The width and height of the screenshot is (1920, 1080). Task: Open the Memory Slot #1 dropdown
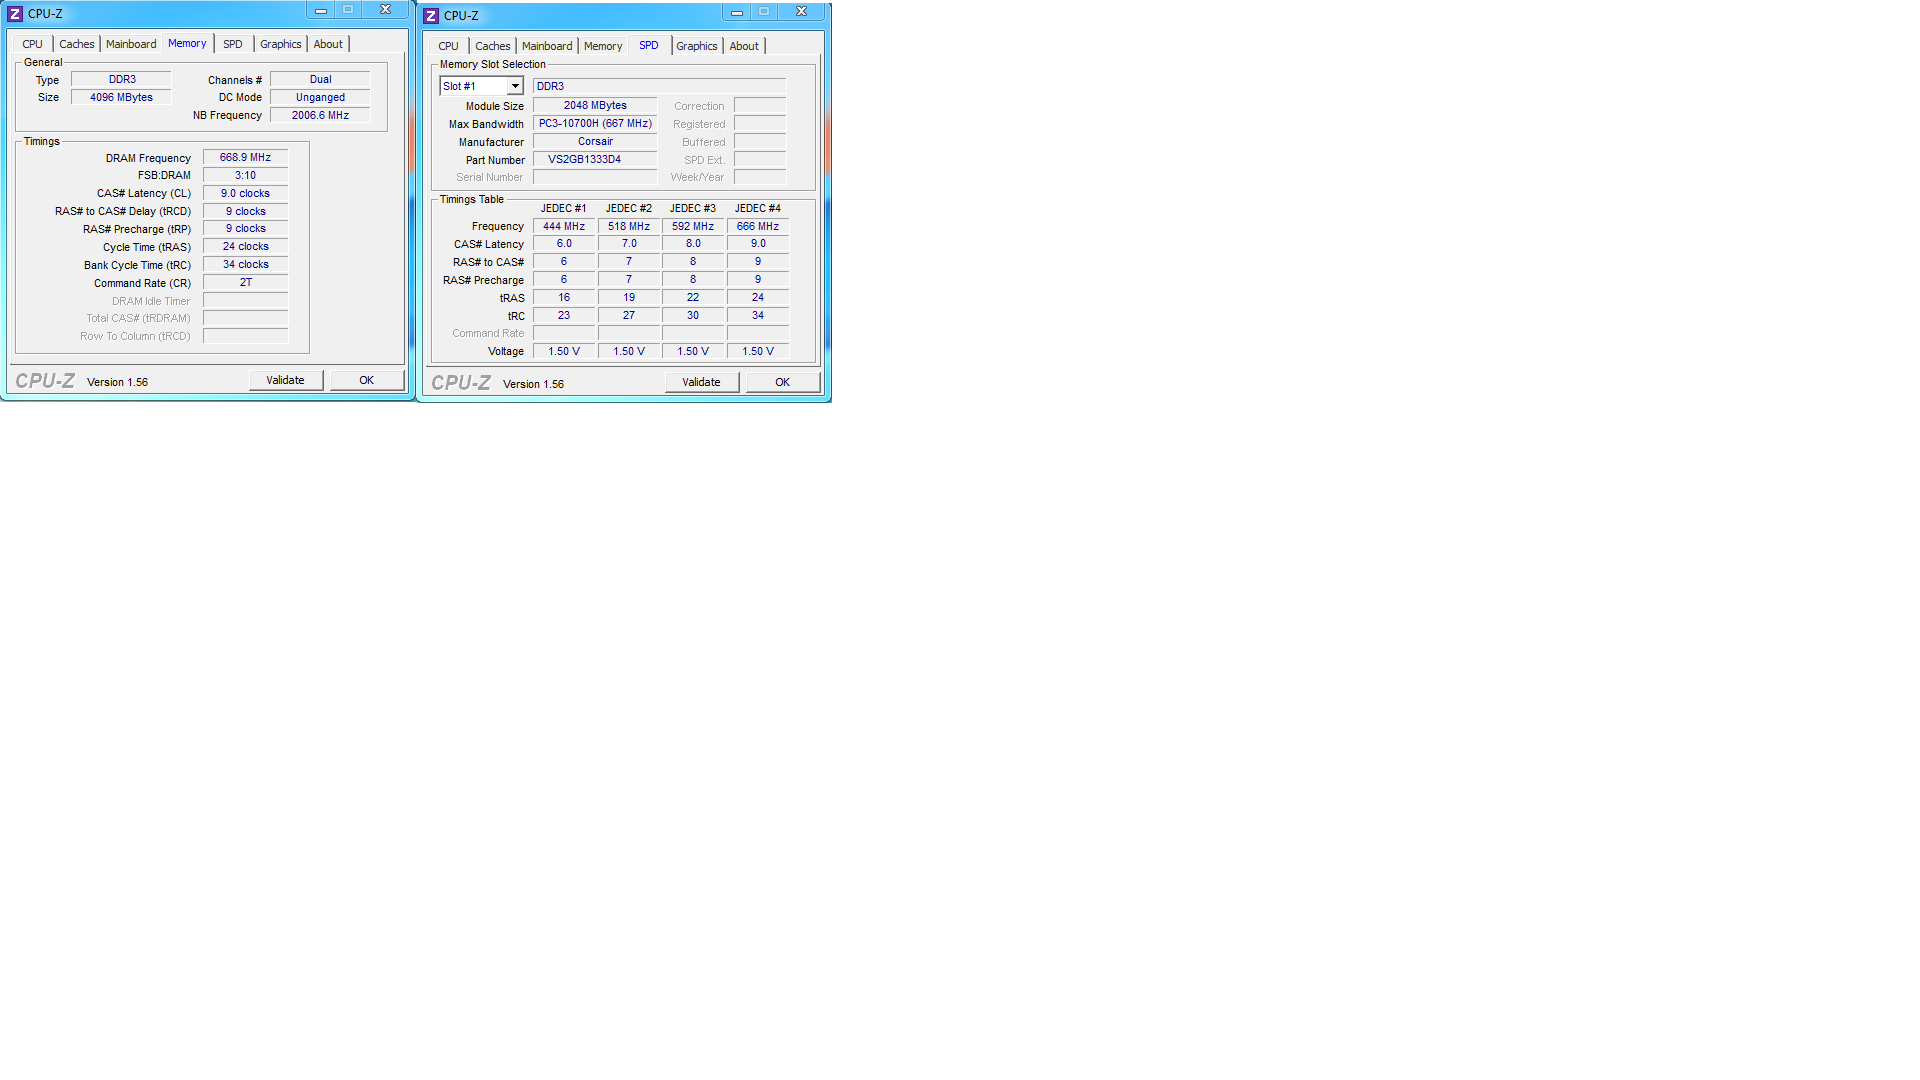(x=514, y=87)
